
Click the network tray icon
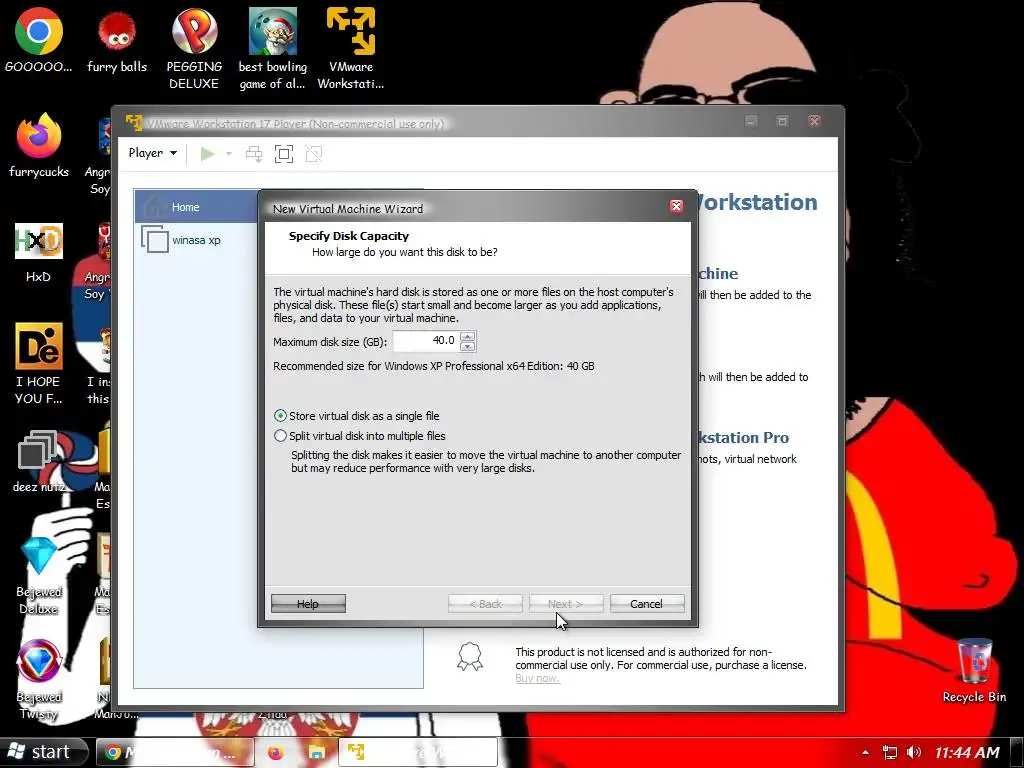click(889, 752)
